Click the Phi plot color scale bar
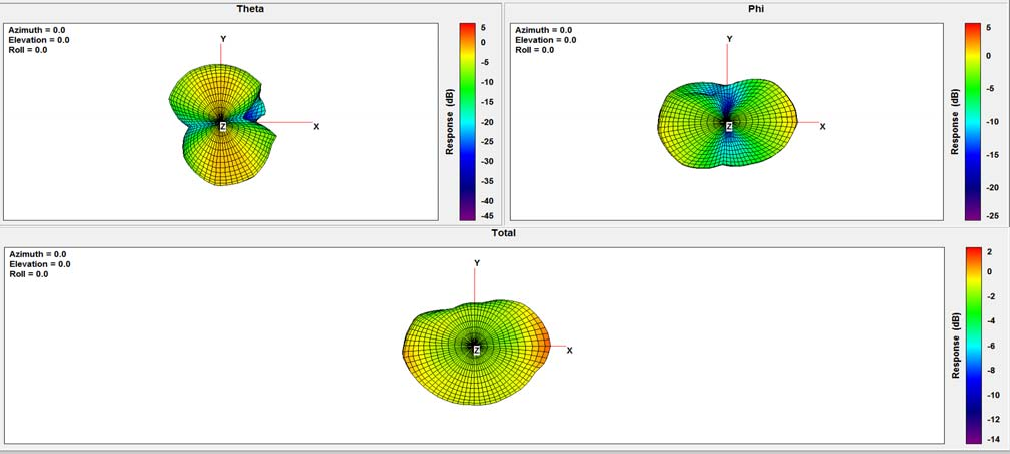 973,122
